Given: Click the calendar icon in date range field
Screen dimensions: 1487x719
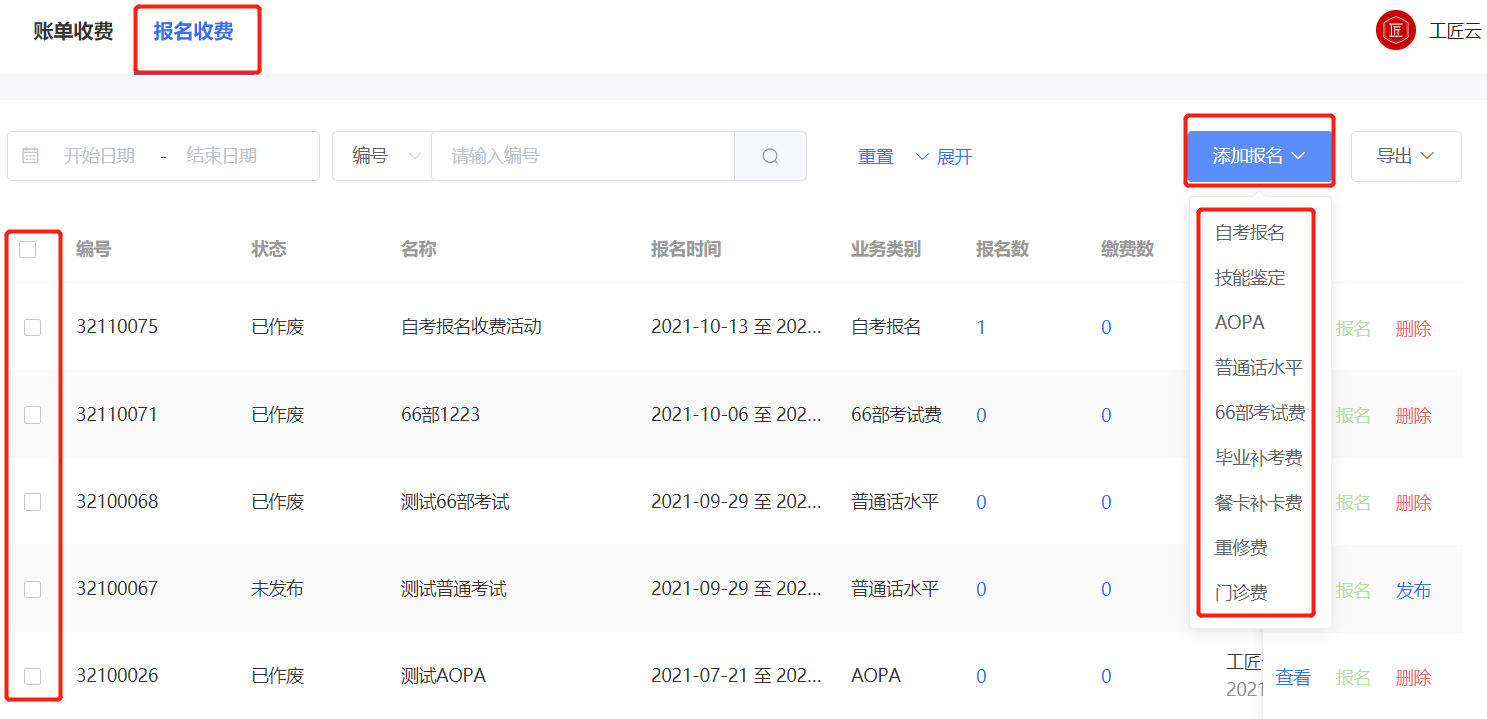Looking at the screenshot, I should pos(31,156).
